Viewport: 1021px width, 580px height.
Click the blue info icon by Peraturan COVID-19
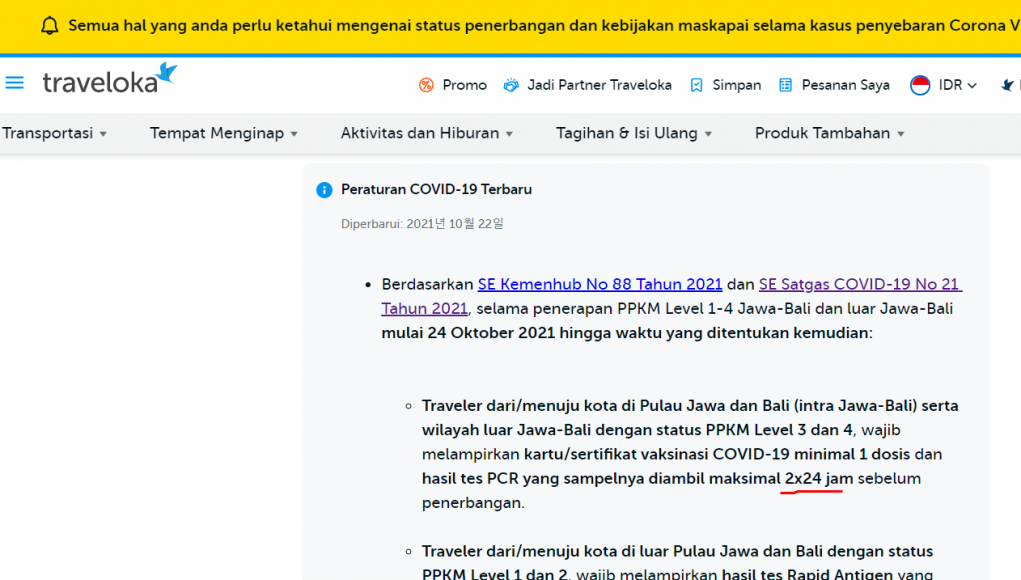coord(324,190)
